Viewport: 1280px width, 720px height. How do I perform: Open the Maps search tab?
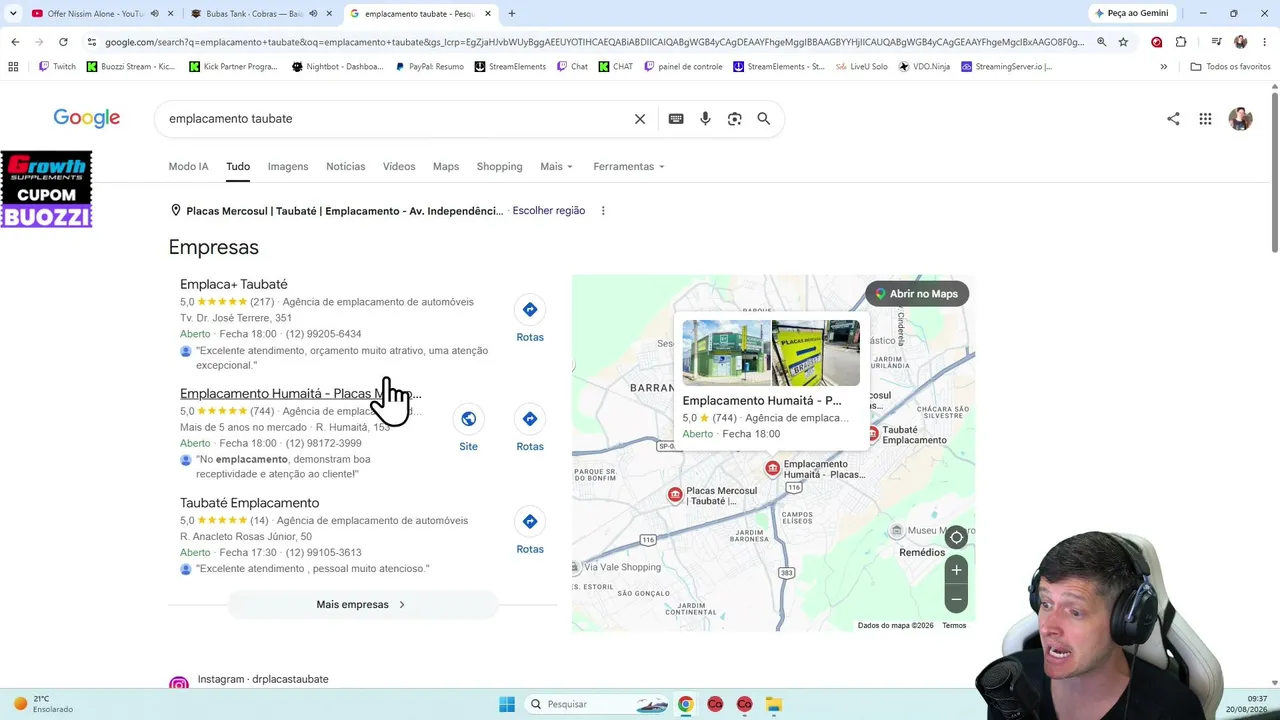tap(446, 167)
